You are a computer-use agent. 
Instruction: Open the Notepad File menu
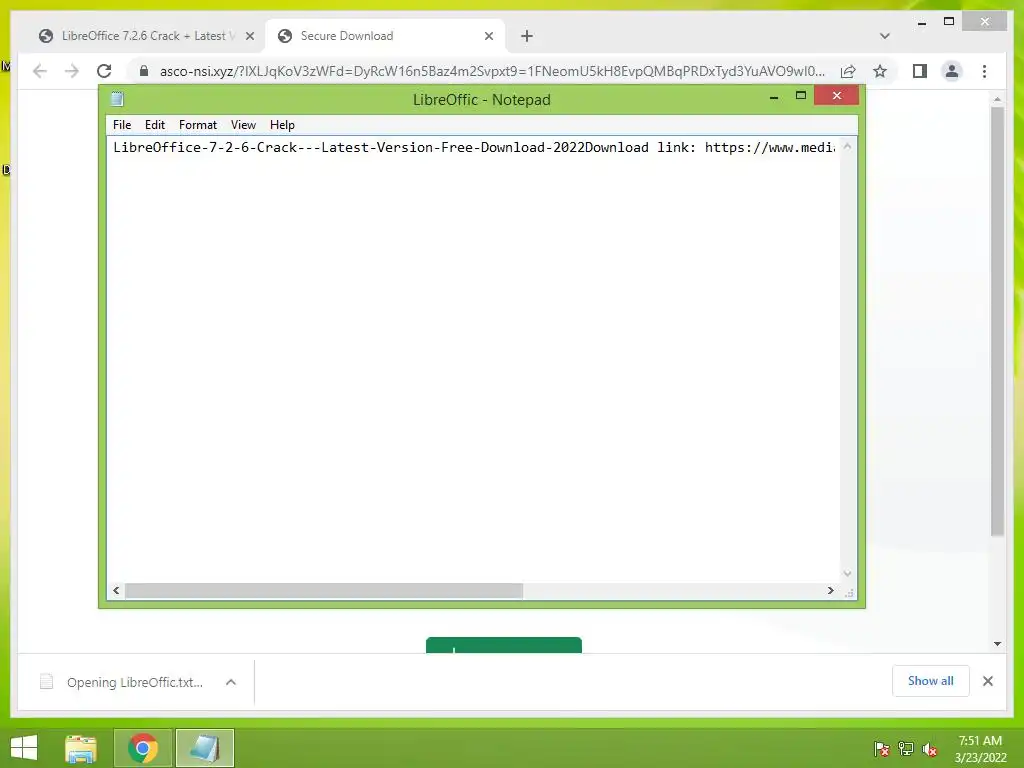coord(121,125)
